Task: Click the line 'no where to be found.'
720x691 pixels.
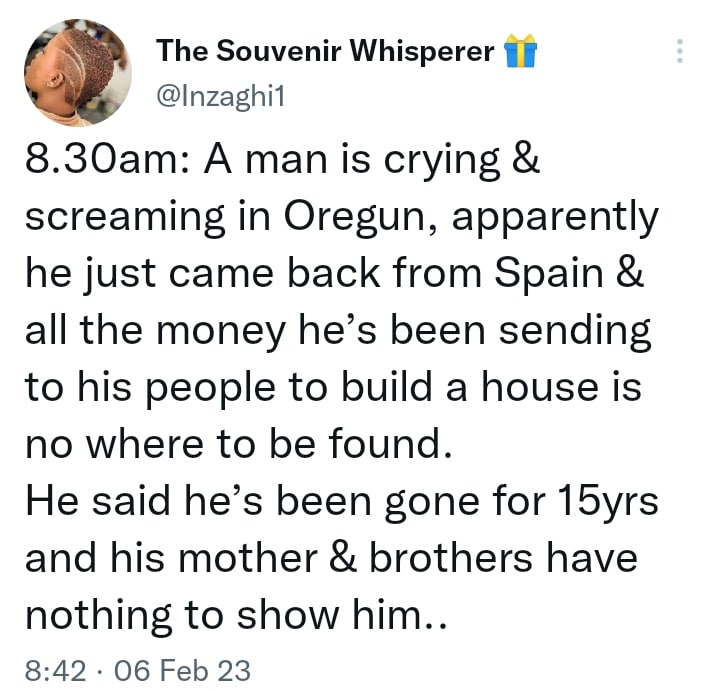Action: pos(238,444)
